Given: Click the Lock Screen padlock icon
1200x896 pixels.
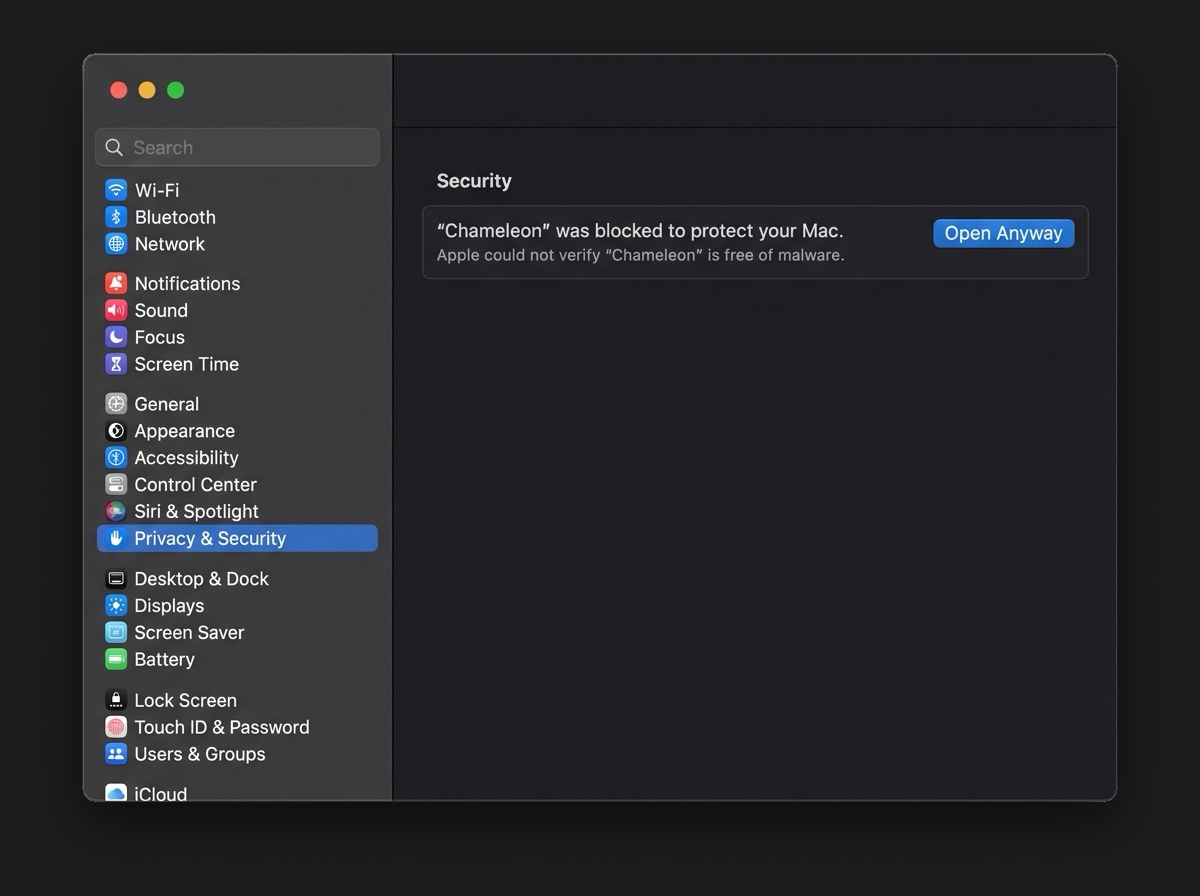Looking at the screenshot, I should click(116, 700).
